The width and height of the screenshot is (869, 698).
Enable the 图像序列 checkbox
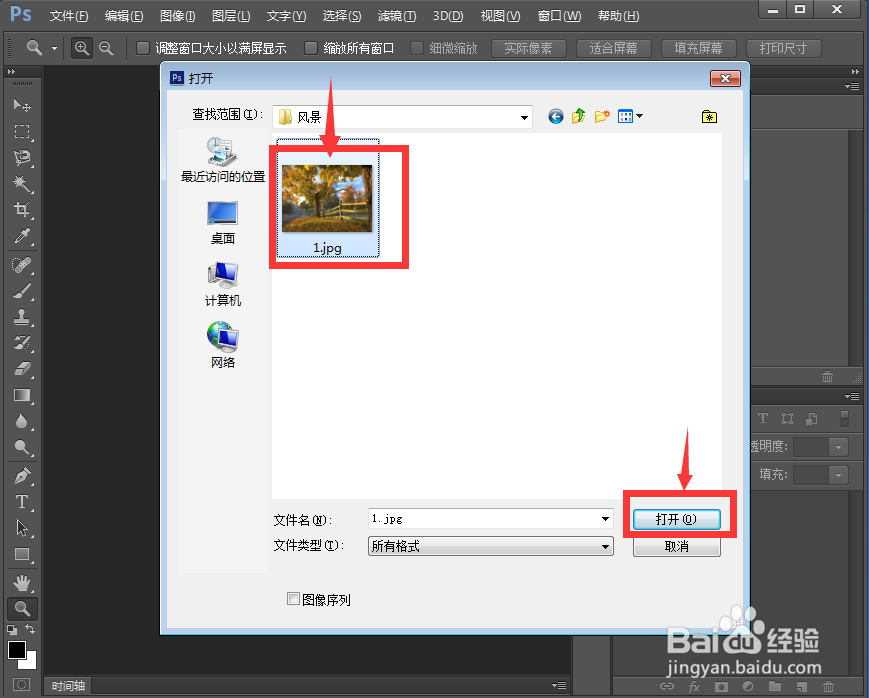(x=293, y=598)
